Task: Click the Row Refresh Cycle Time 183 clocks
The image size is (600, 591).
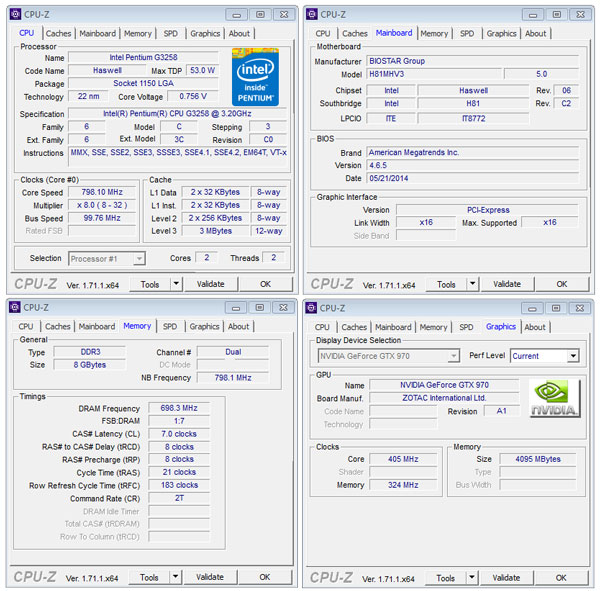Action: [179, 485]
